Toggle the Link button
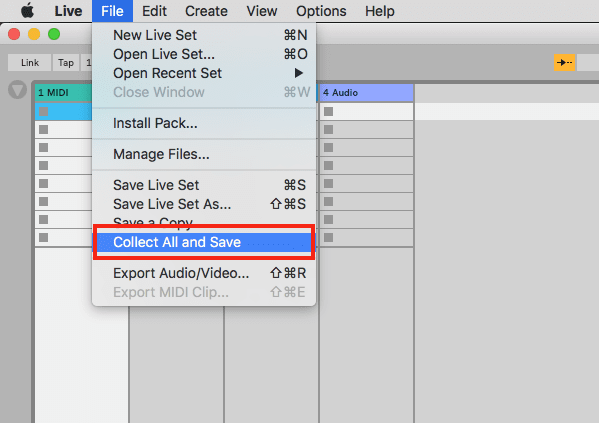Viewport: 599px width, 423px height. pyautogui.click(x=29, y=63)
